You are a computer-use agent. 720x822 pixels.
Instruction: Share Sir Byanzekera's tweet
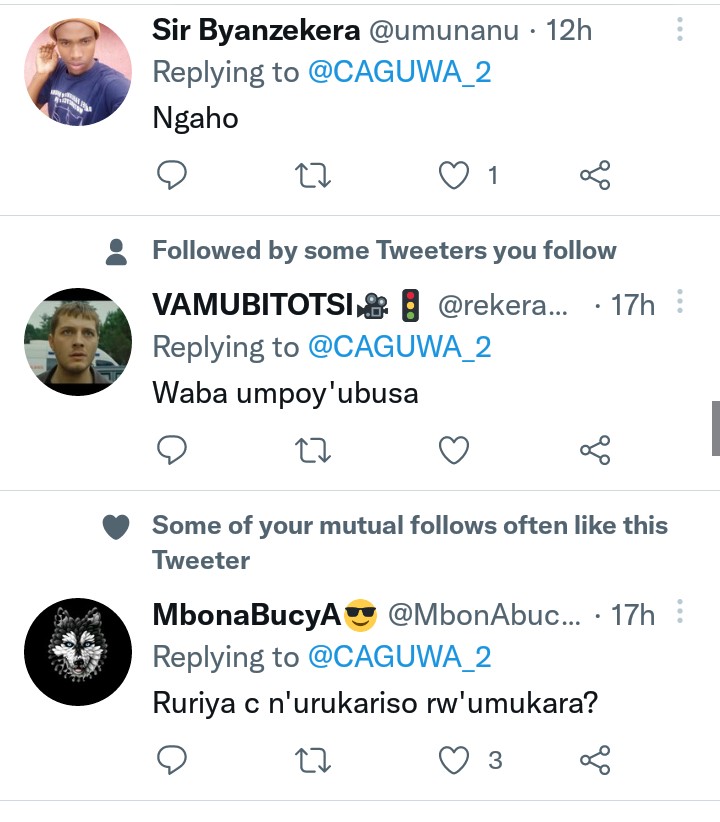coord(595,176)
